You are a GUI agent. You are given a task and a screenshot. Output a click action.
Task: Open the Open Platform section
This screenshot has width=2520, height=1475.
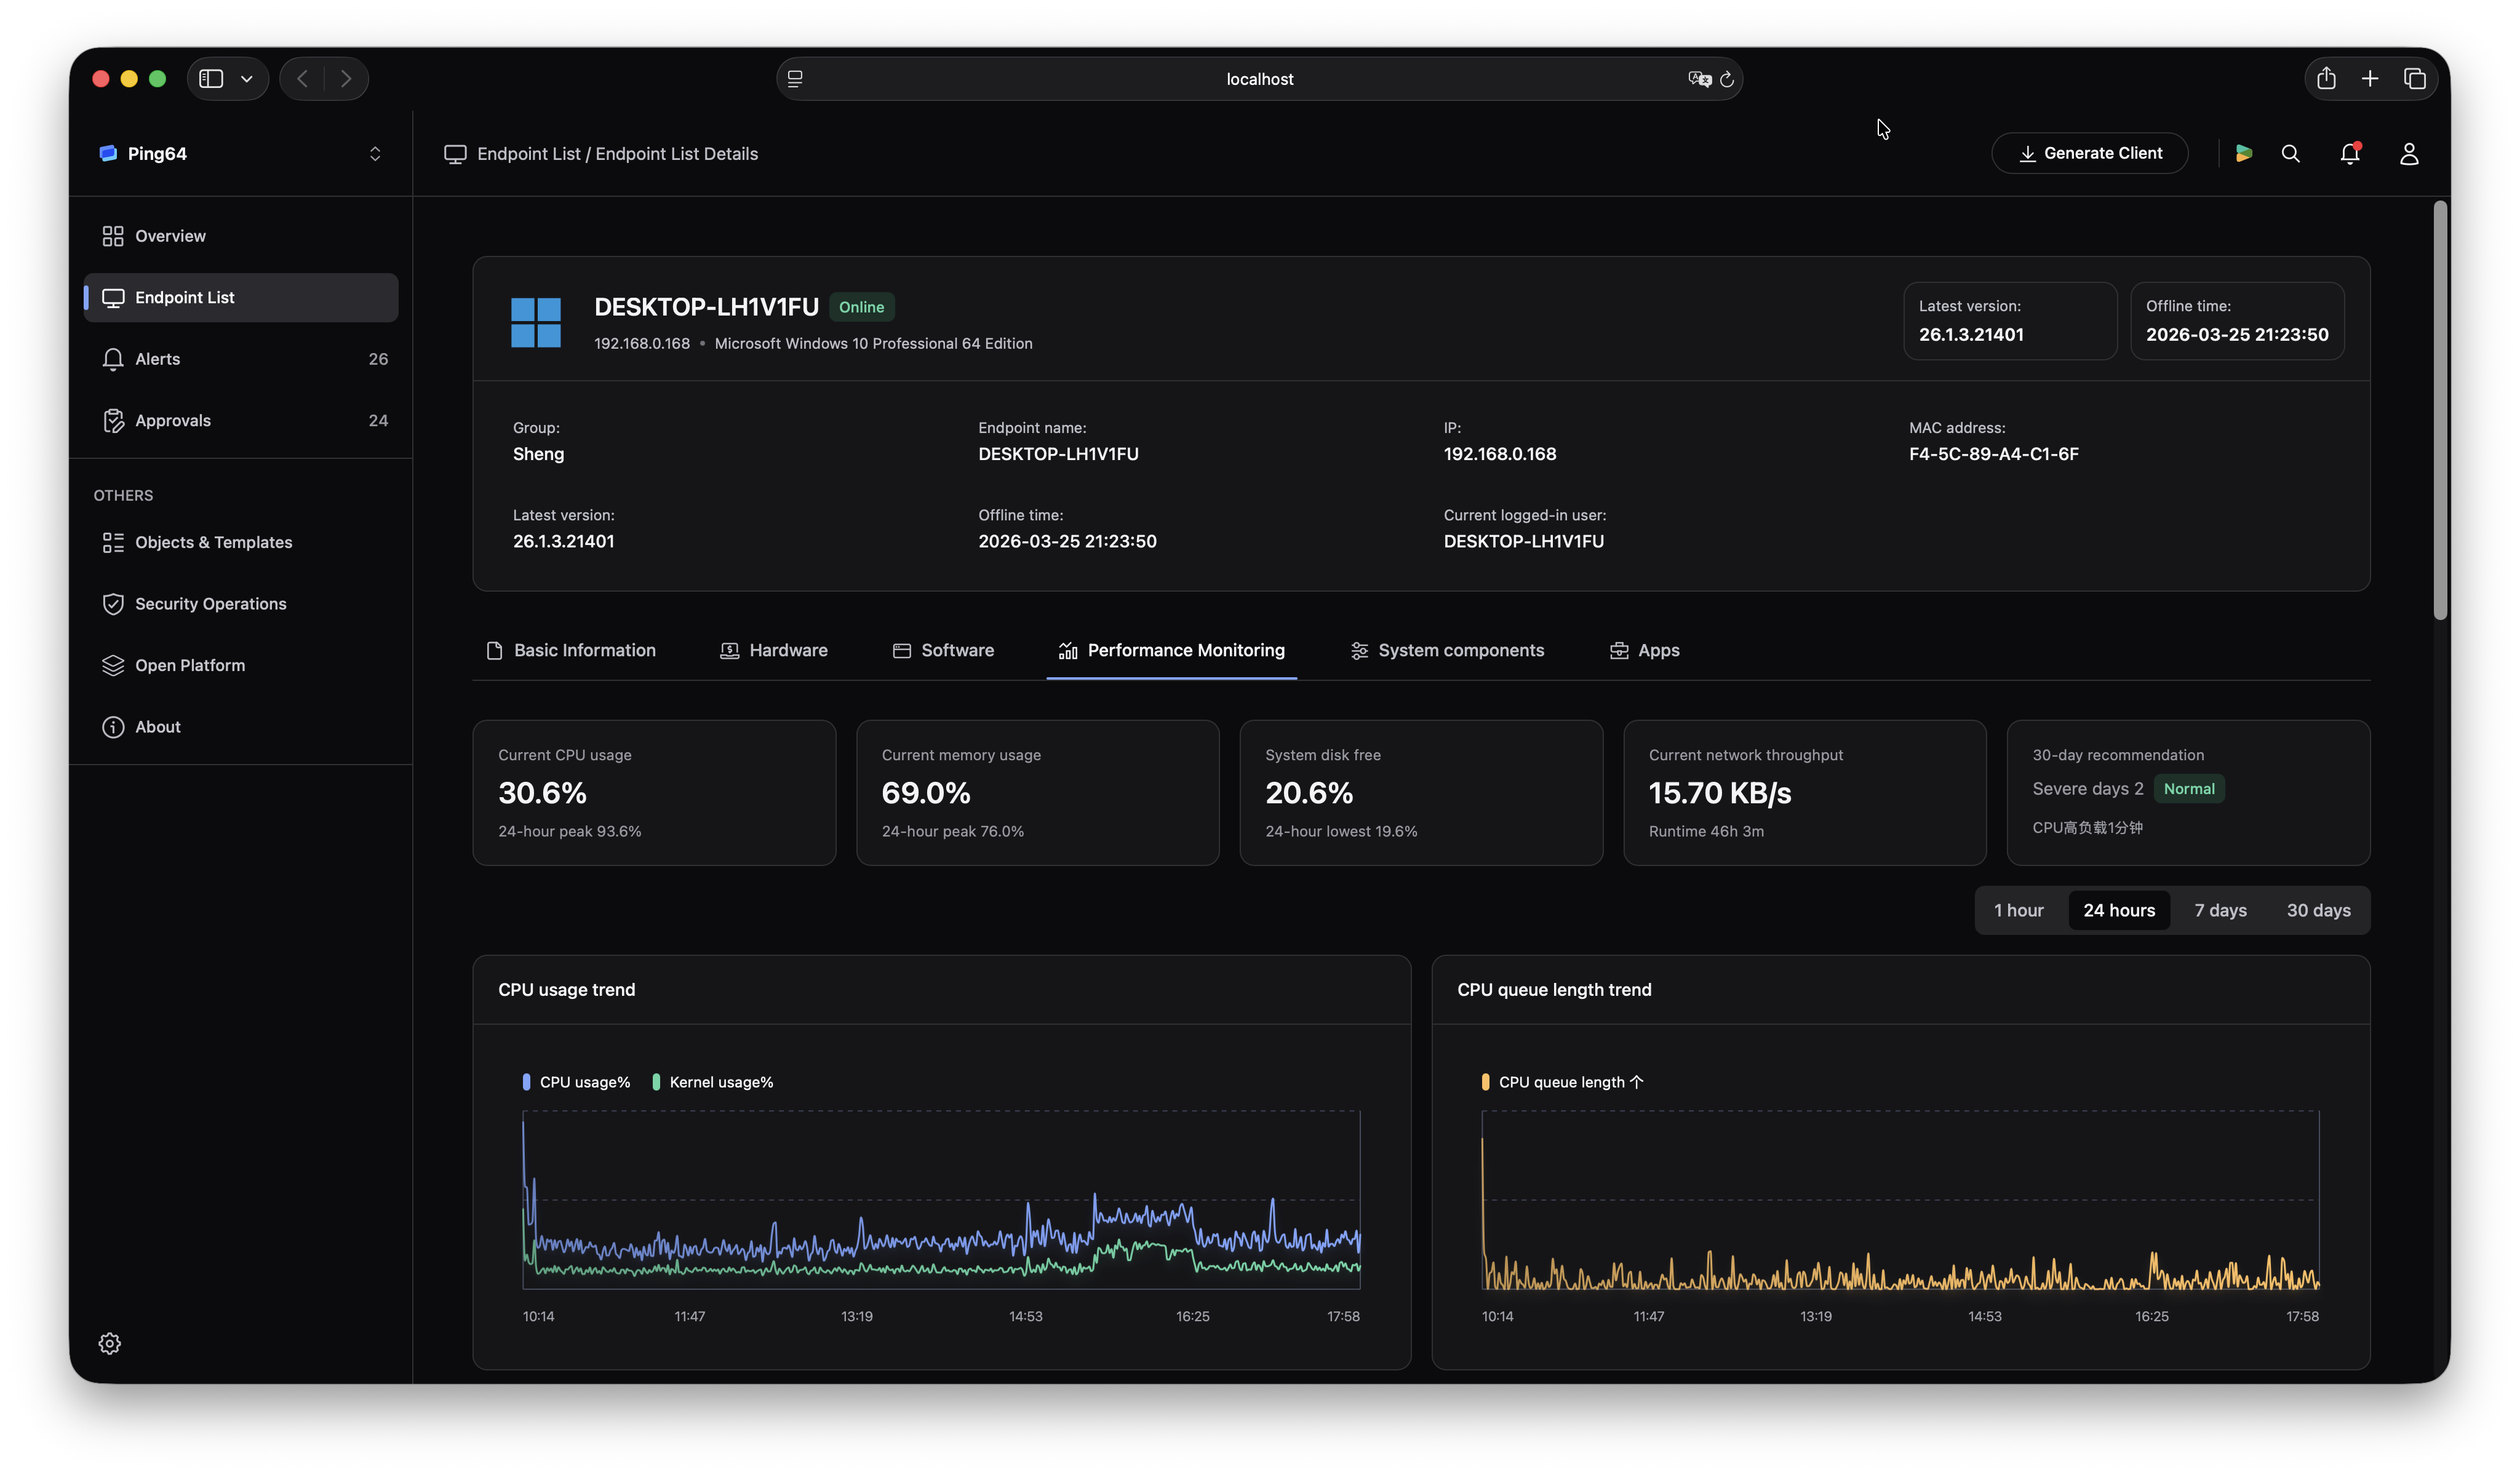point(190,665)
